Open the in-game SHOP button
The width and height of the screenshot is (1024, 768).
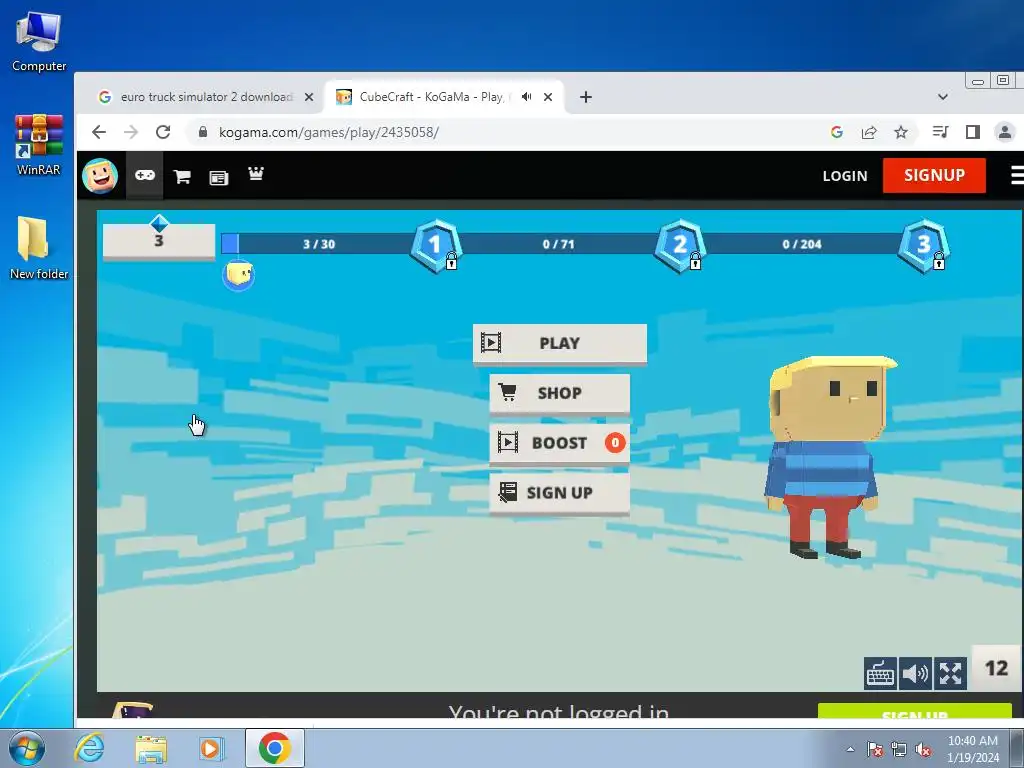click(560, 394)
